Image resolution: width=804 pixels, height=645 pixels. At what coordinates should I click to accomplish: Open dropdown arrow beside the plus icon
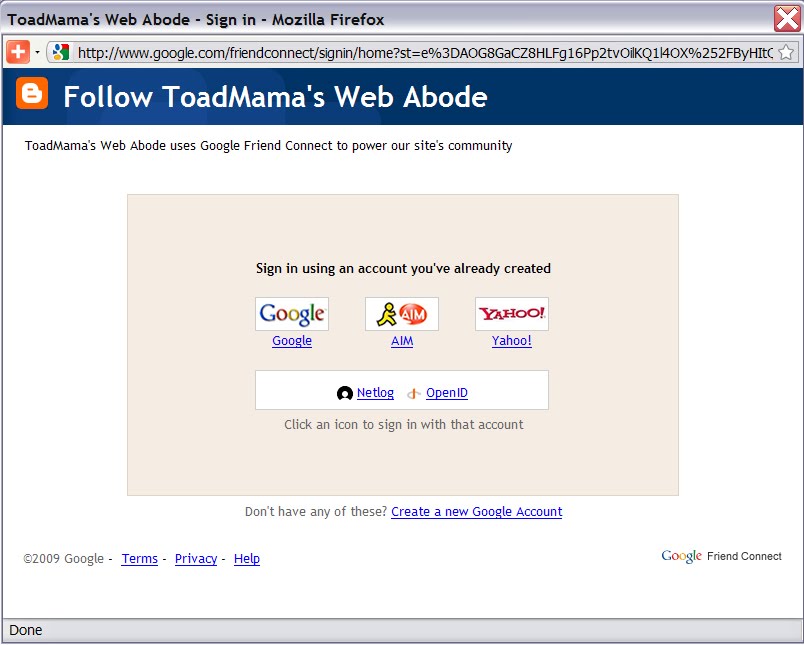(37, 52)
